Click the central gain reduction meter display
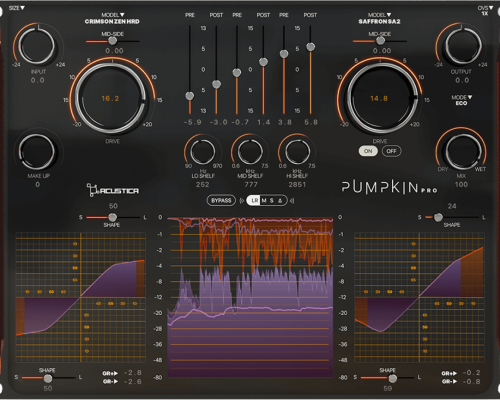The height and width of the screenshot is (400, 500). pyautogui.click(x=250, y=297)
